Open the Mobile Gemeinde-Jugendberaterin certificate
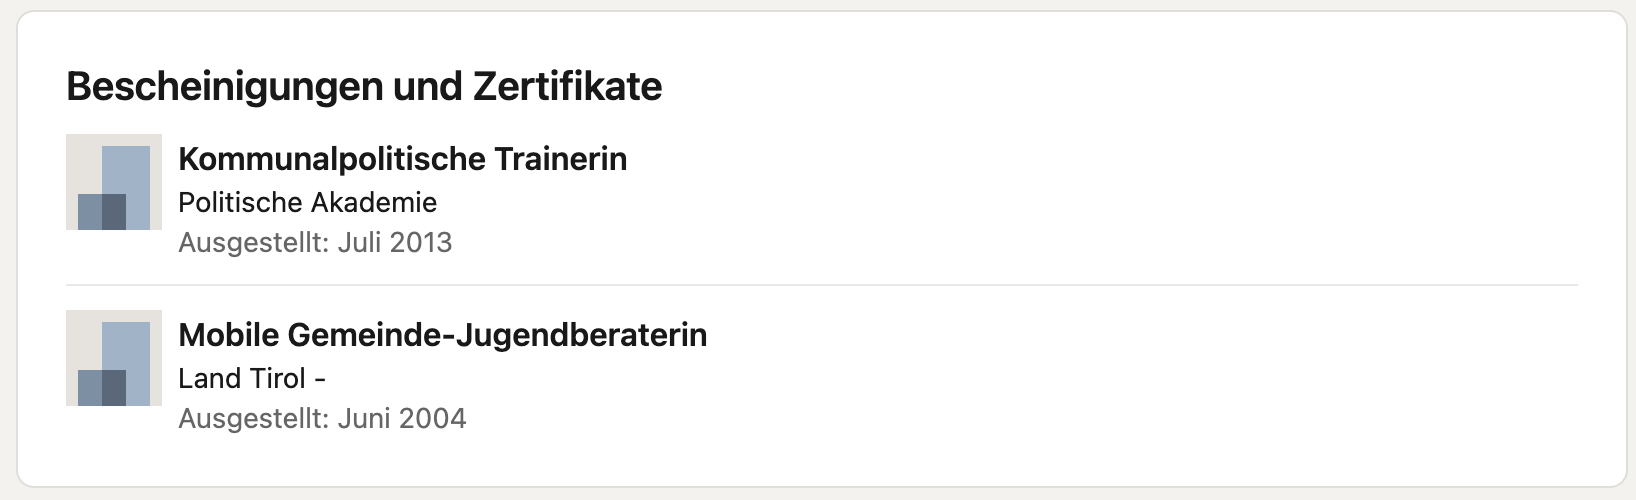This screenshot has height=500, width=1636. pos(442,335)
